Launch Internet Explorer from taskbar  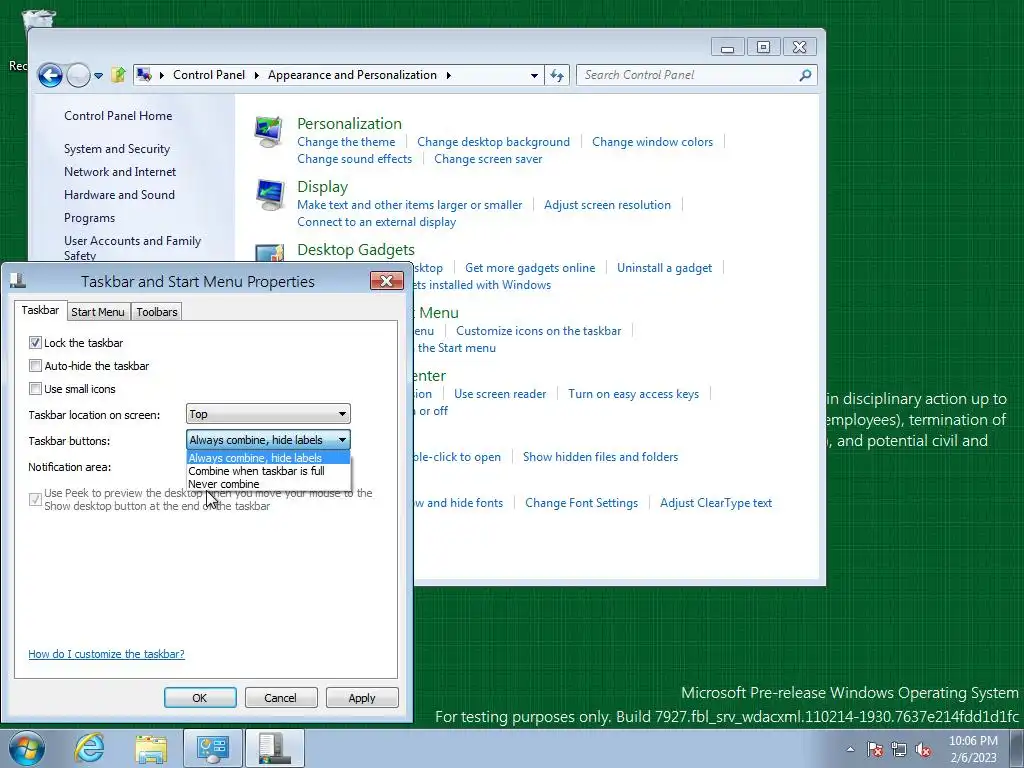pyautogui.click(x=89, y=748)
